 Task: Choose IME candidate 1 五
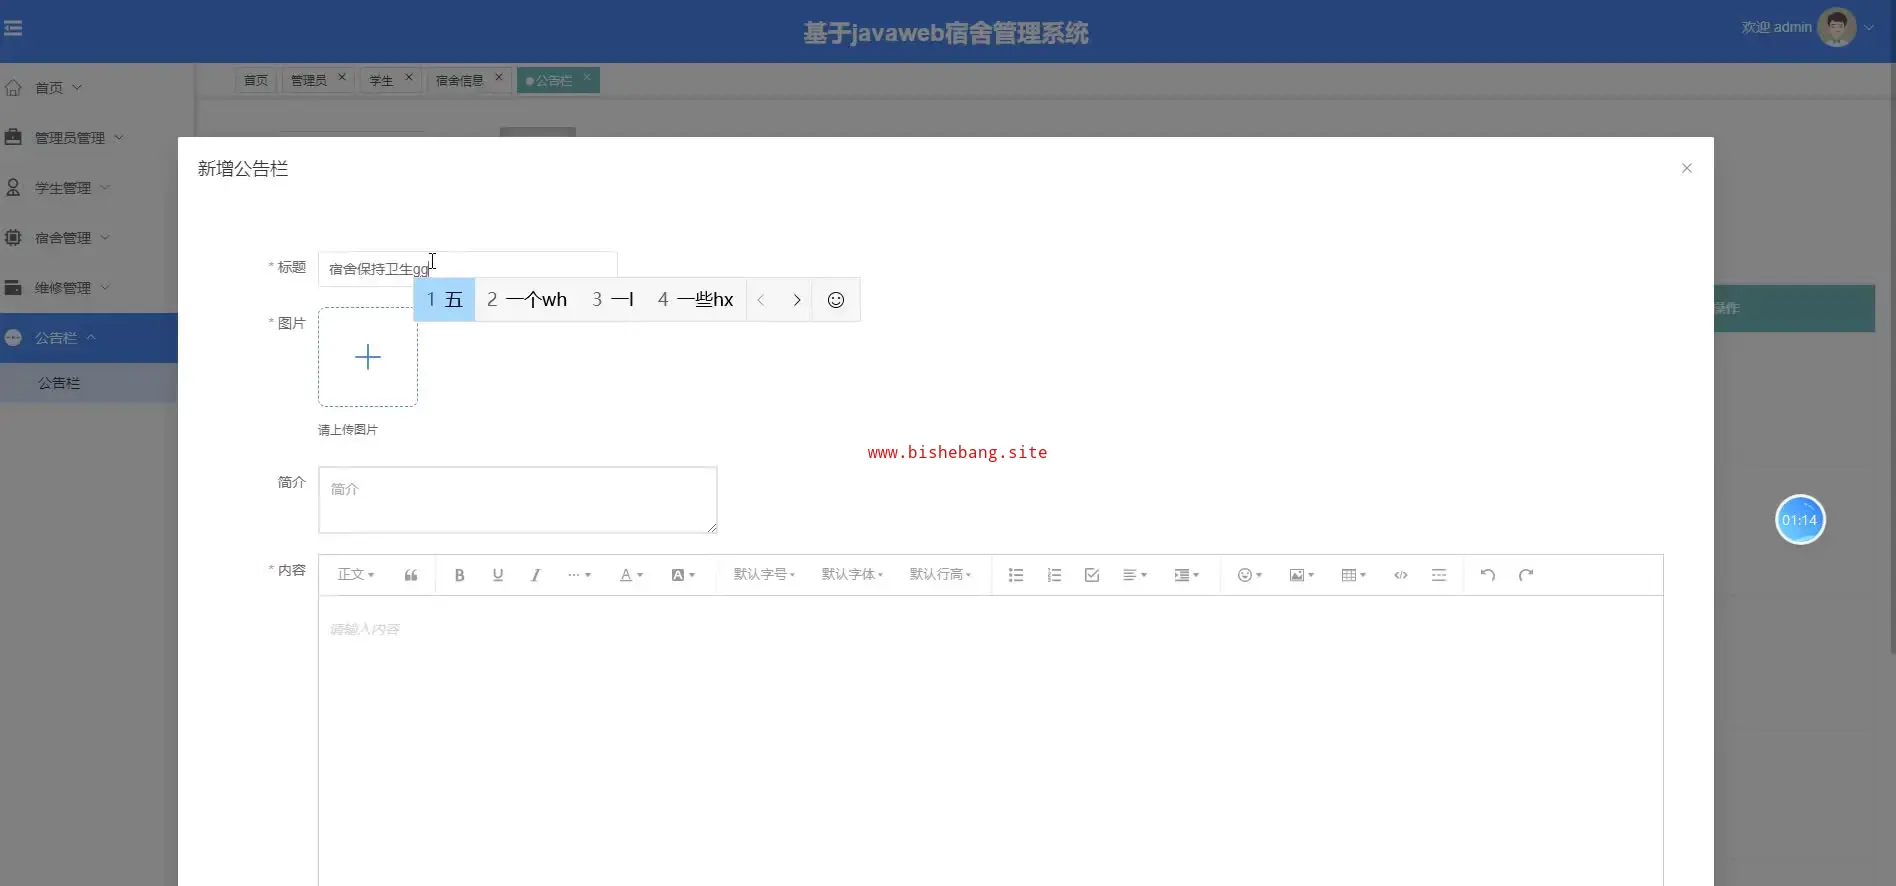(x=444, y=300)
